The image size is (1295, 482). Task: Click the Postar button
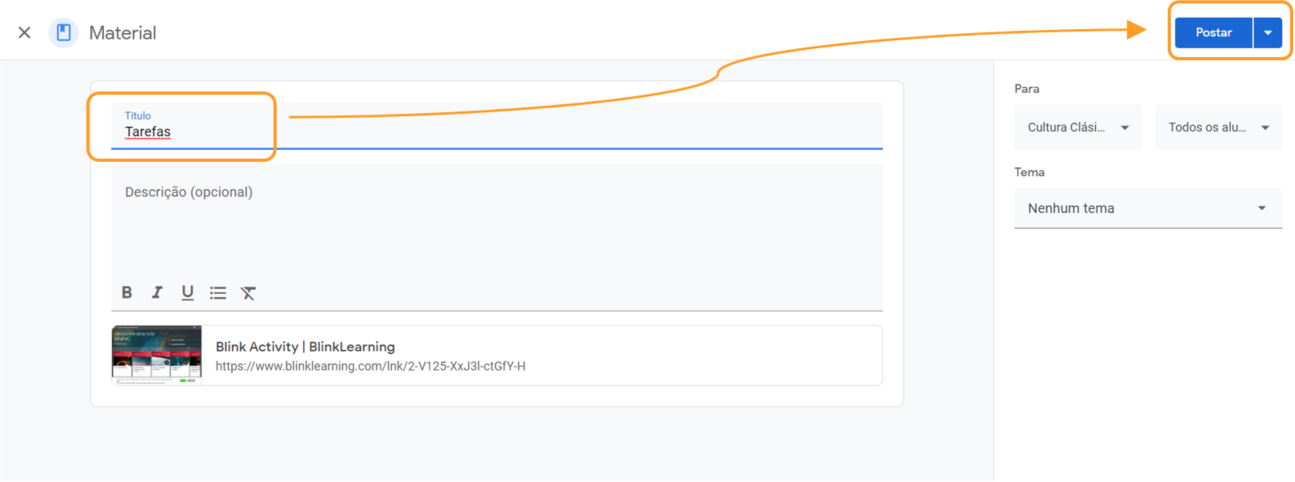(1213, 33)
